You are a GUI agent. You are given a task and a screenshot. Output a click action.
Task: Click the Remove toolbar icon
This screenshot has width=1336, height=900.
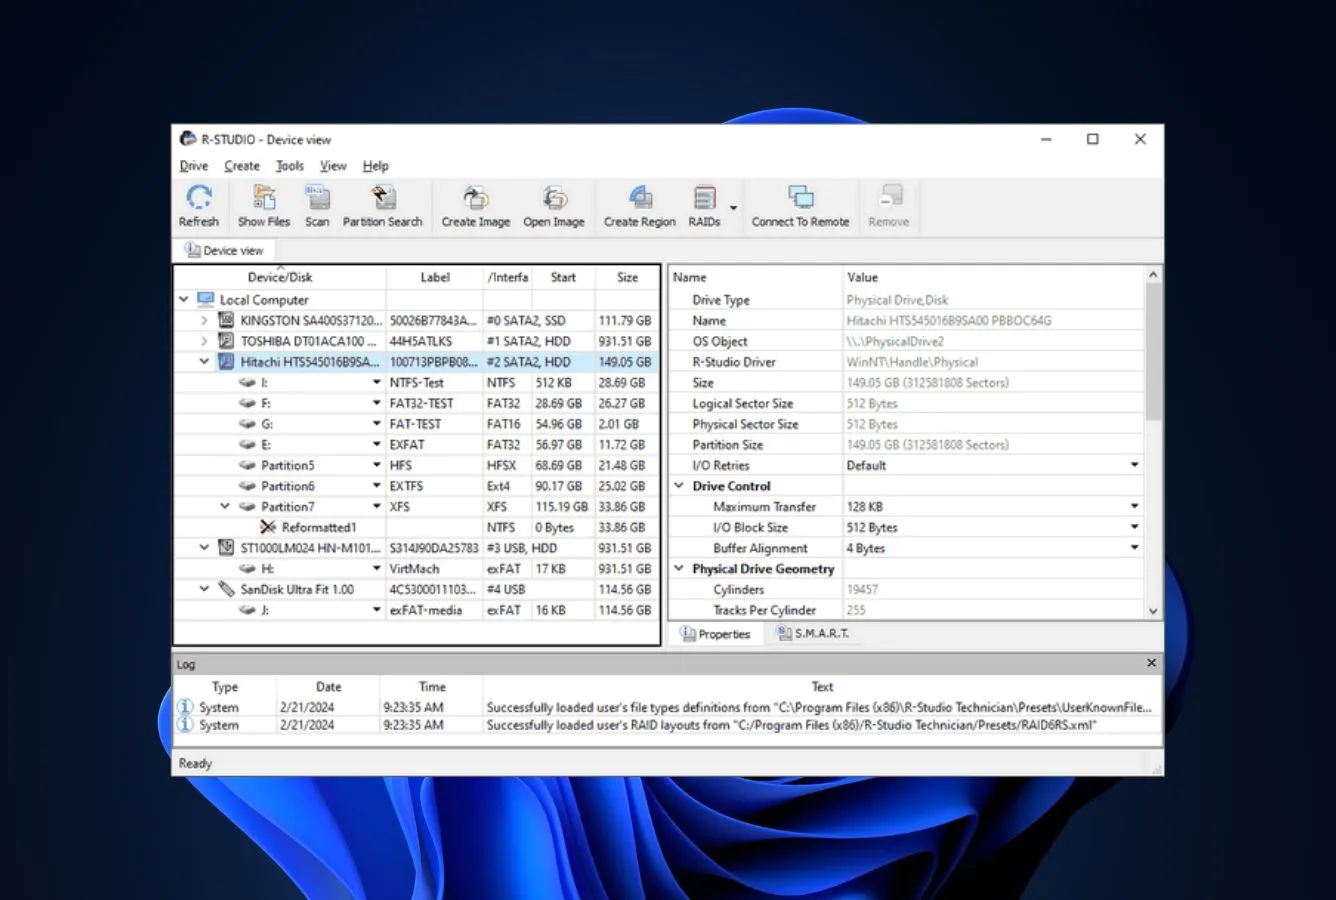click(889, 197)
